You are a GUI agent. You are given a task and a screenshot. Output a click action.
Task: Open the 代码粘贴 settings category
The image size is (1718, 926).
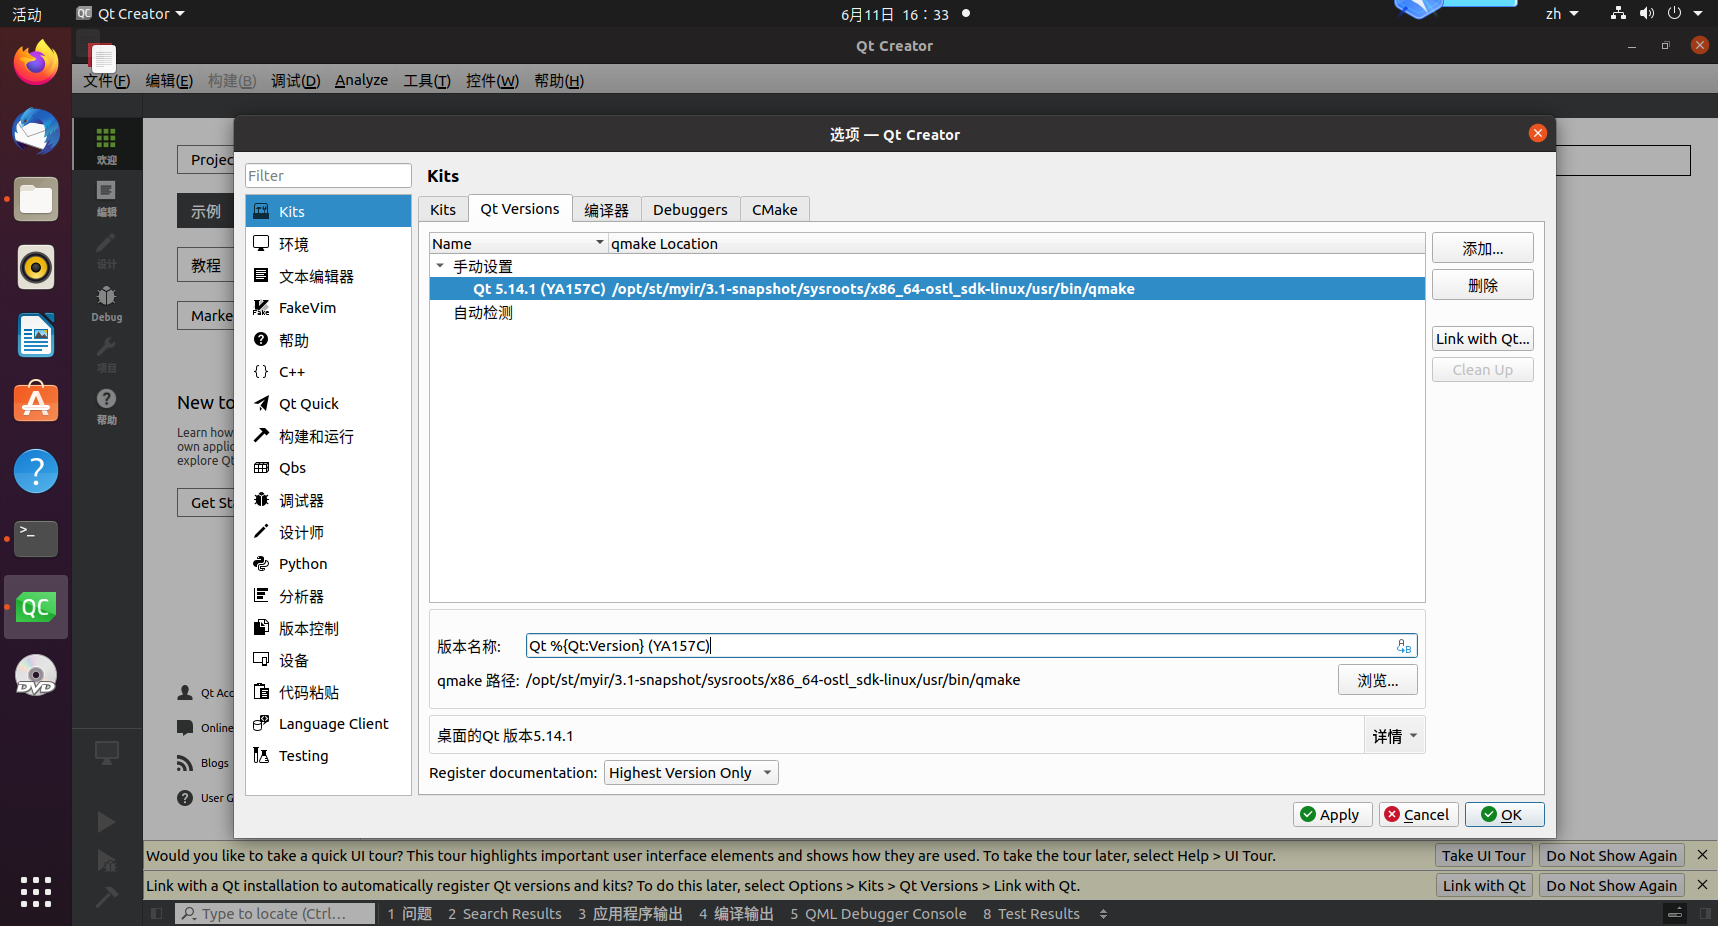click(328, 692)
